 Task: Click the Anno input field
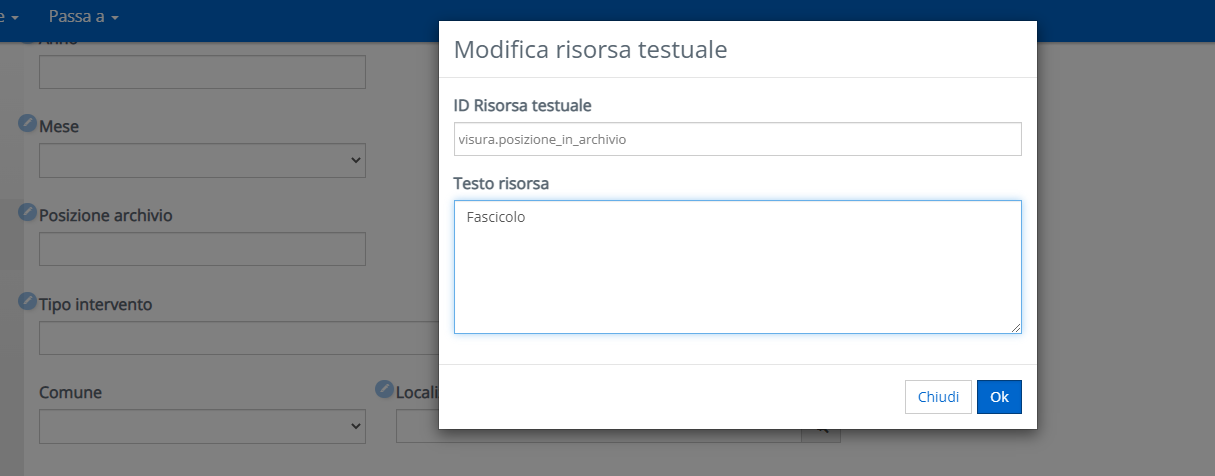click(202, 72)
